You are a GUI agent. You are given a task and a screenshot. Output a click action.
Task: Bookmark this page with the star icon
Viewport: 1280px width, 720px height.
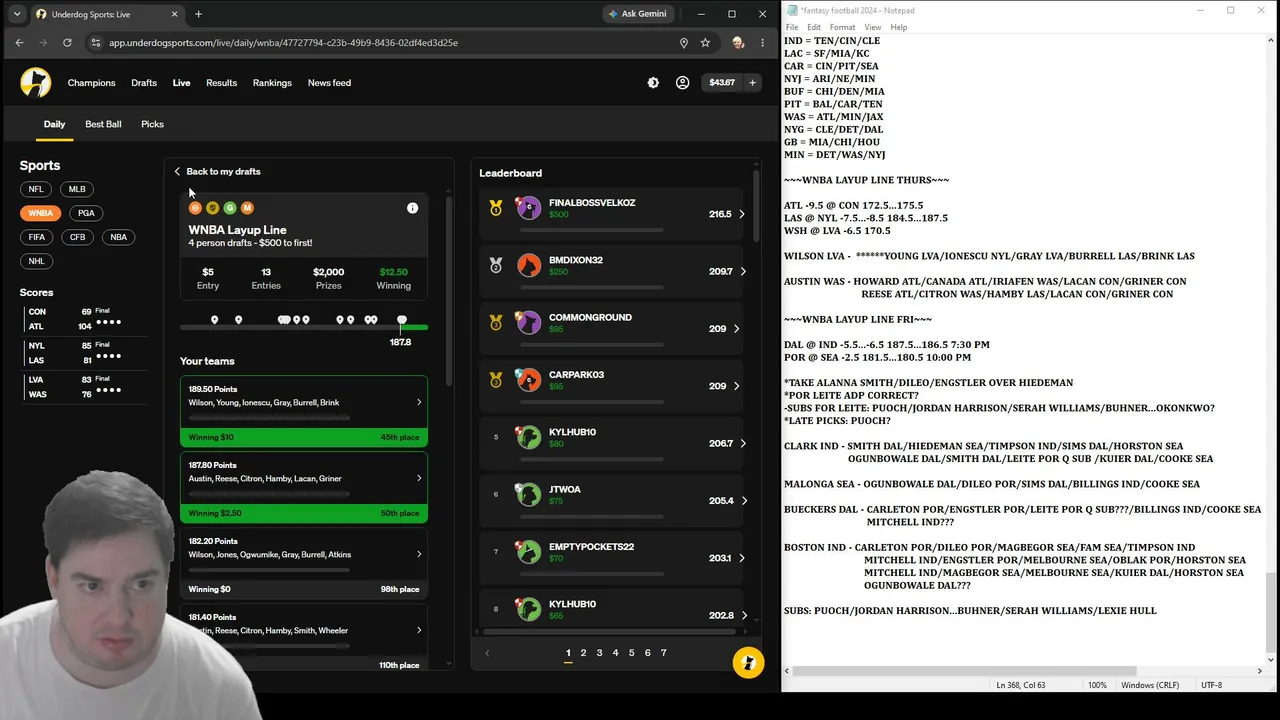[705, 43]
